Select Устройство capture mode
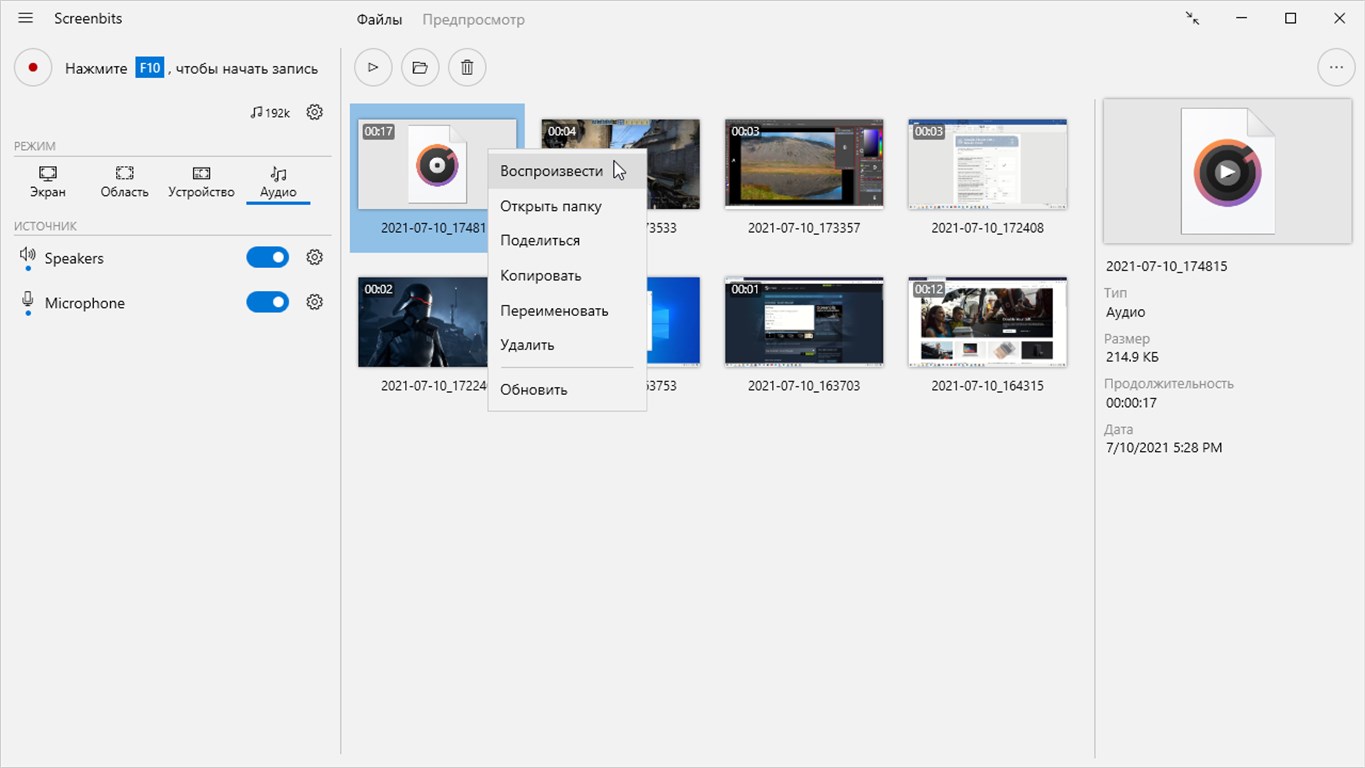The image size is (1365, 768). [201, 182]
